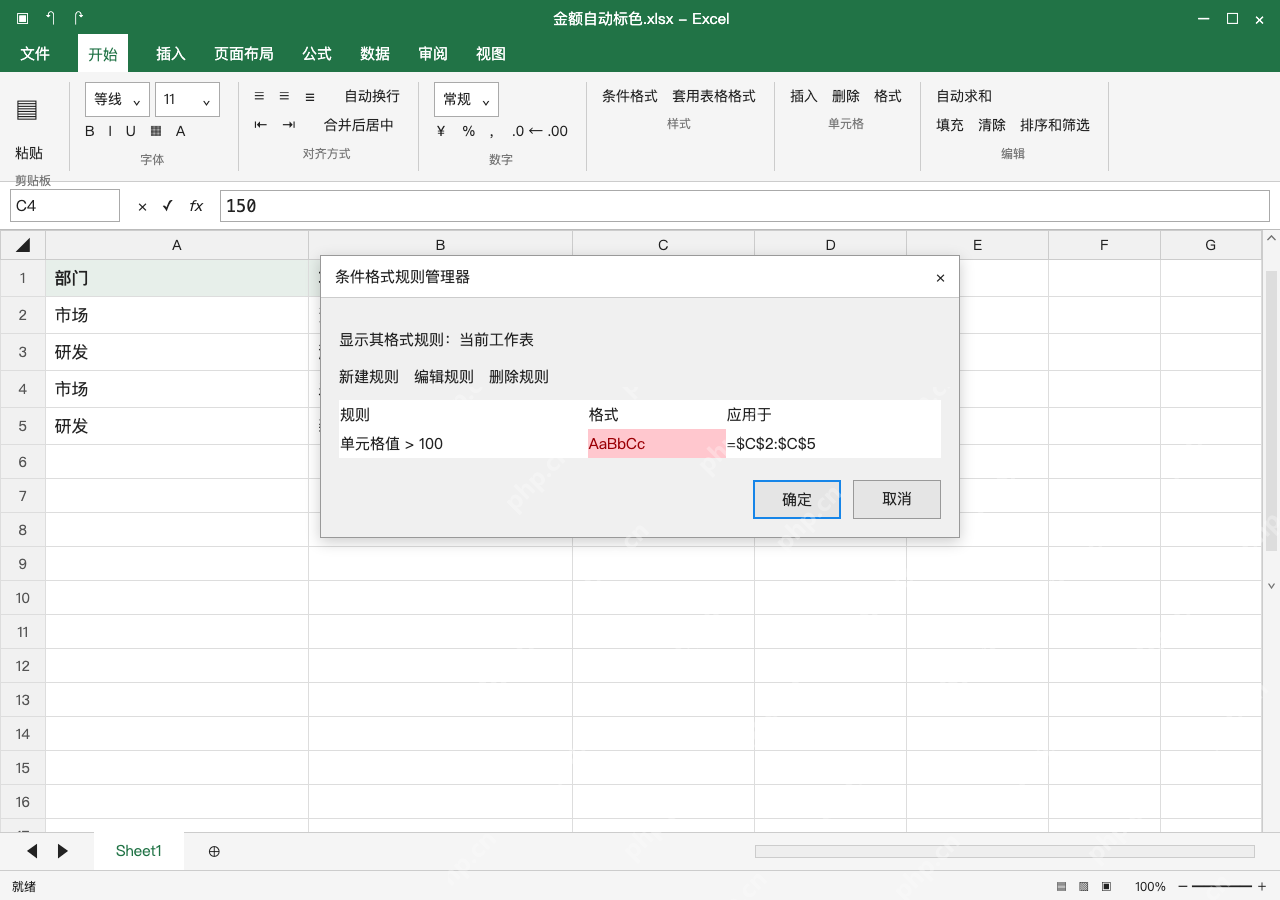Open the 条件格式 menu in the ribbon

(630, 96)
